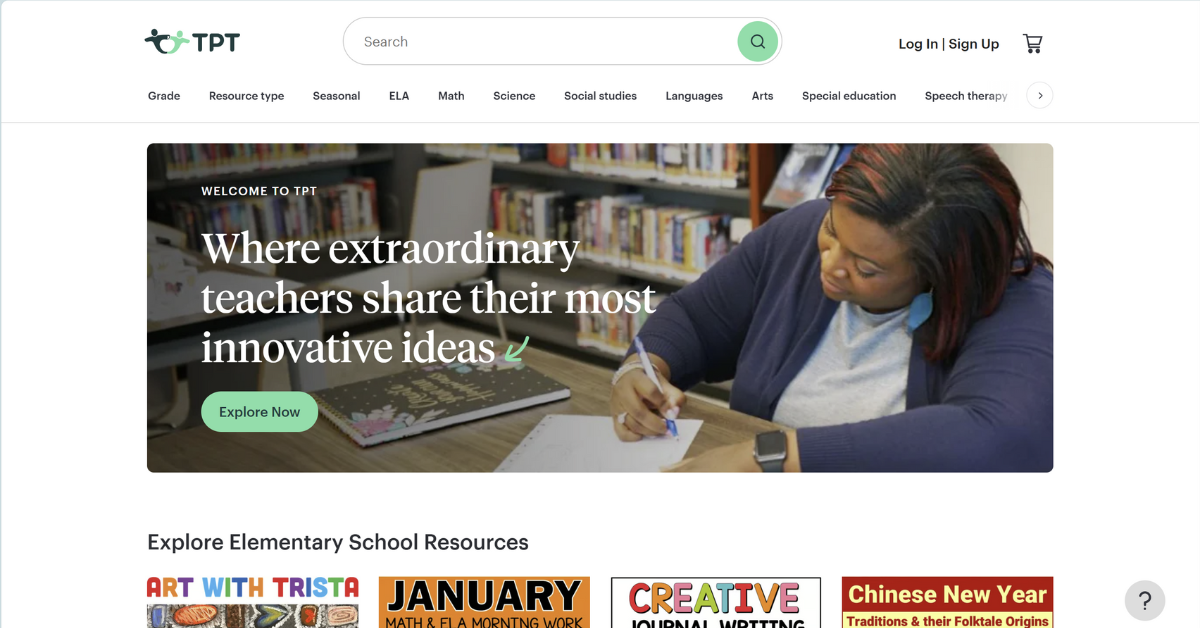
Task: Open the help question mark bubble
Action: tap(1145, 601)
